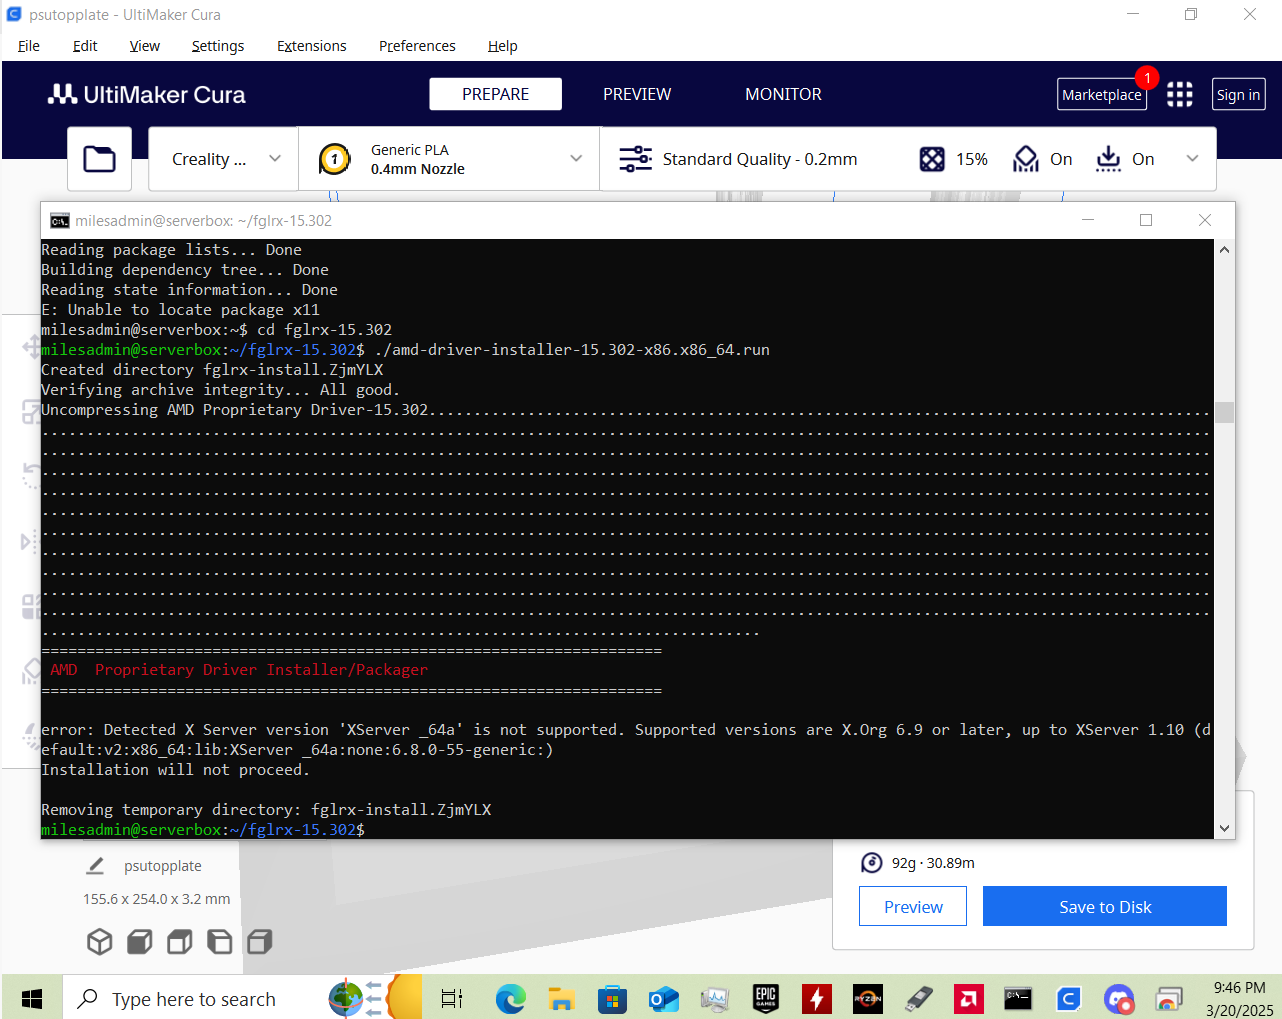Click the infill 15% setting icon

[x=932, y=159]
